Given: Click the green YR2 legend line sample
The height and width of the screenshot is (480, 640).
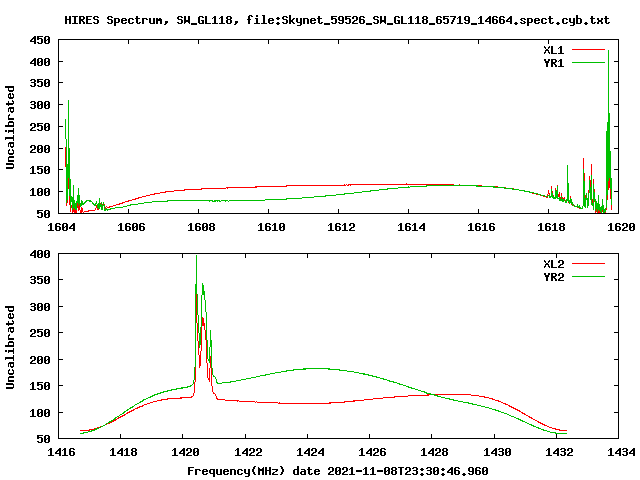Looking at the screenshot, I should [588, 277].
